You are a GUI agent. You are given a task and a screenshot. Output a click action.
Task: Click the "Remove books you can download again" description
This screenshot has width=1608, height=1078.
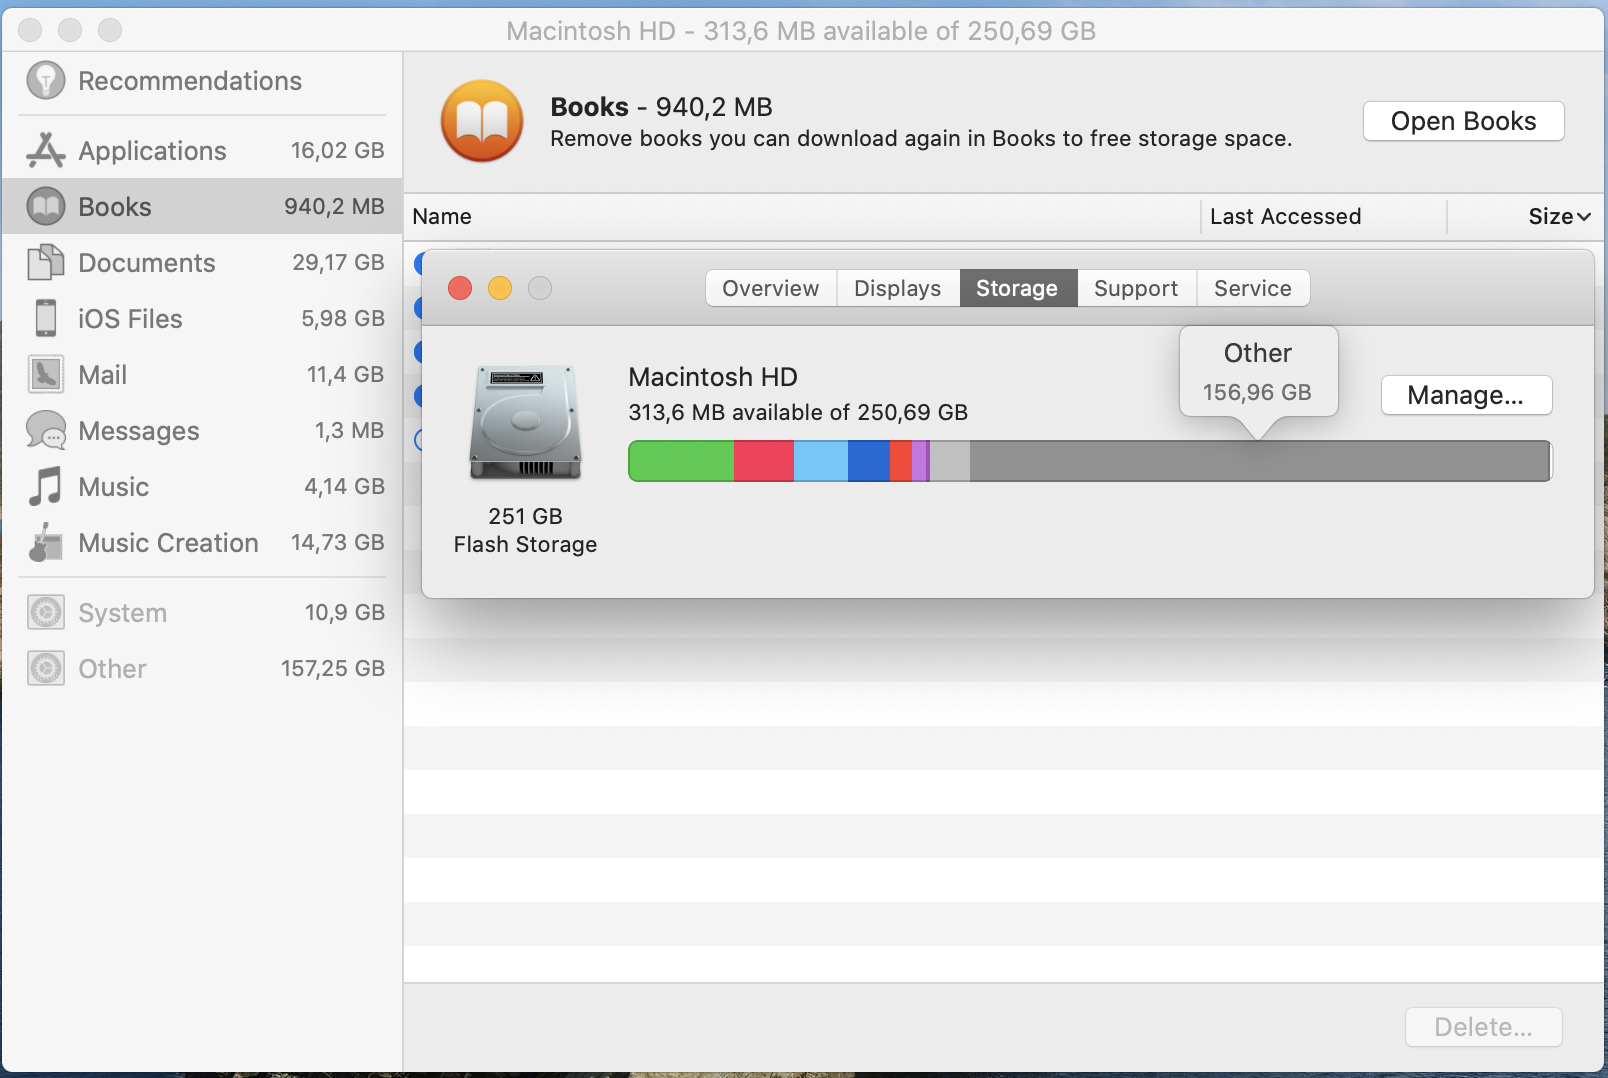pyautogui.click(x=921, y=139)
